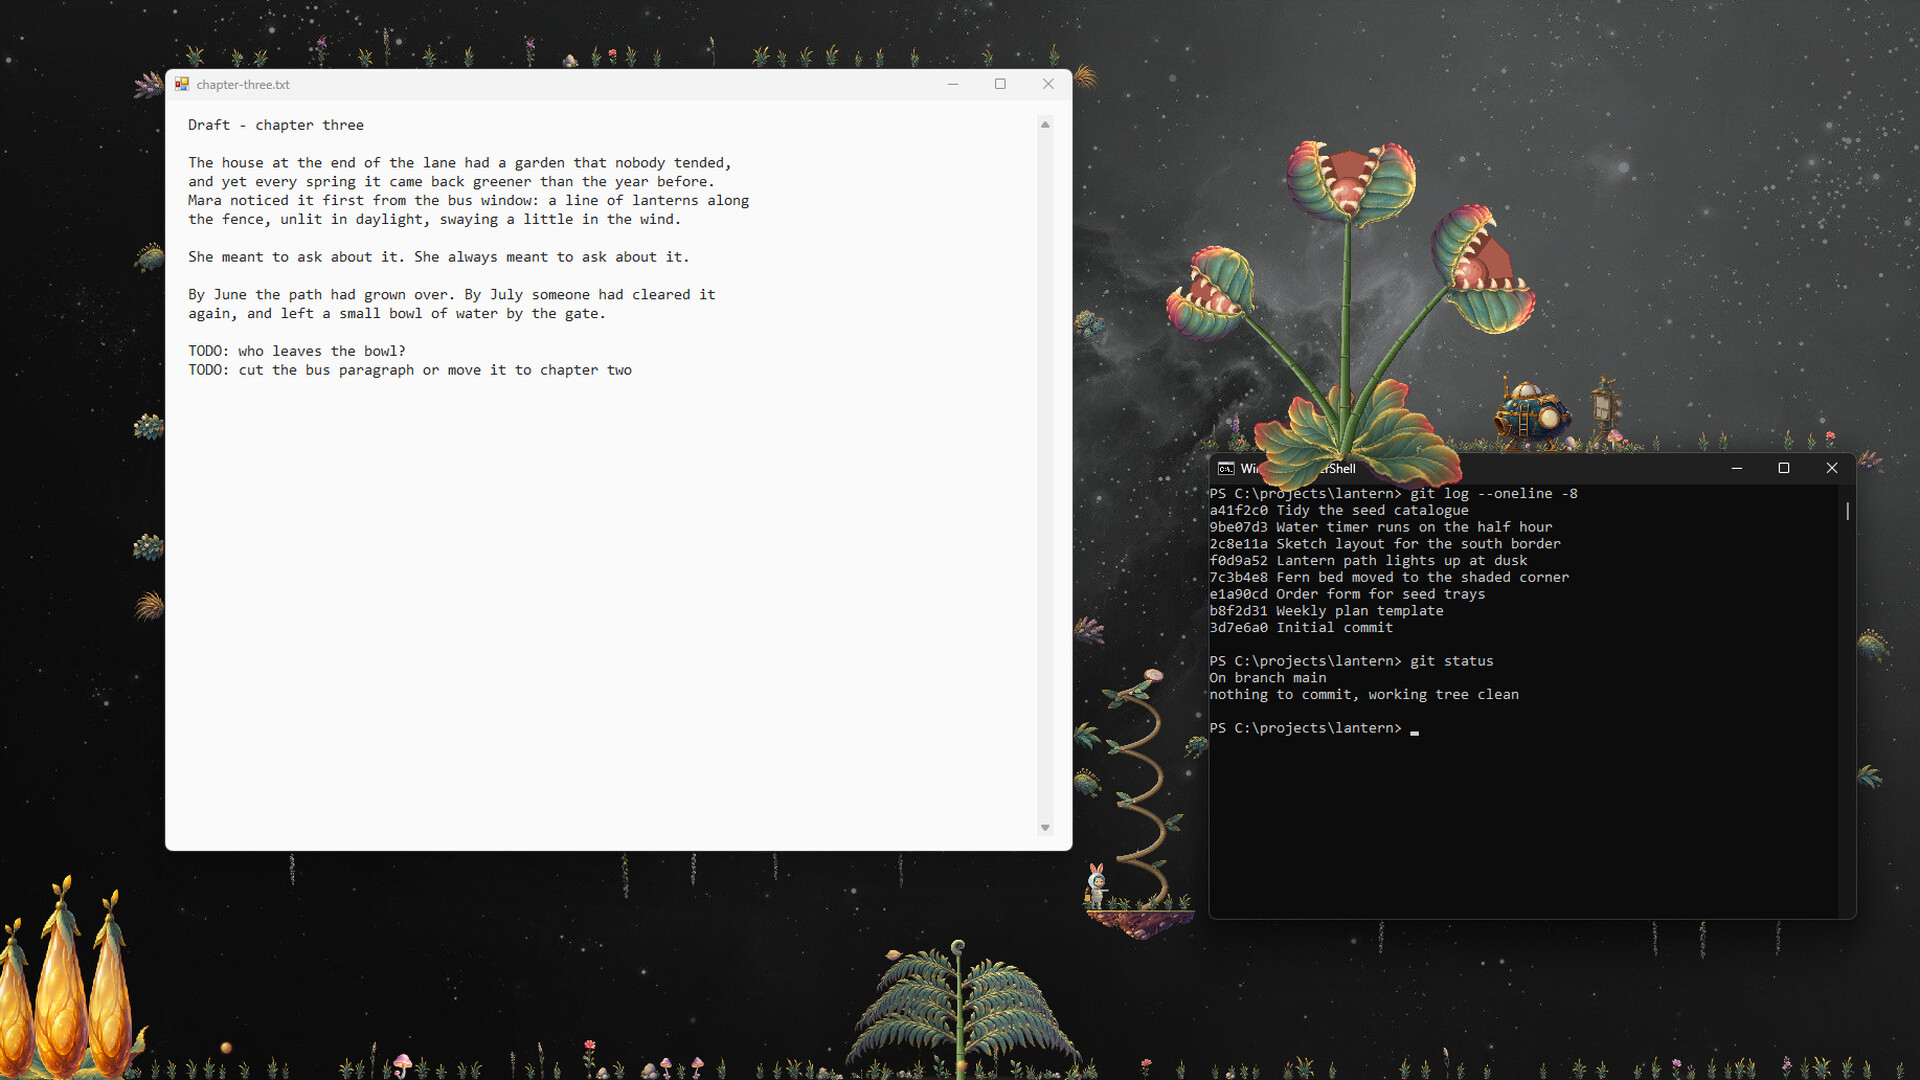Click the line 'the fence, unlit in daylight'
This screenshot has height=1080, width=1920.
[x=435, y=220]
